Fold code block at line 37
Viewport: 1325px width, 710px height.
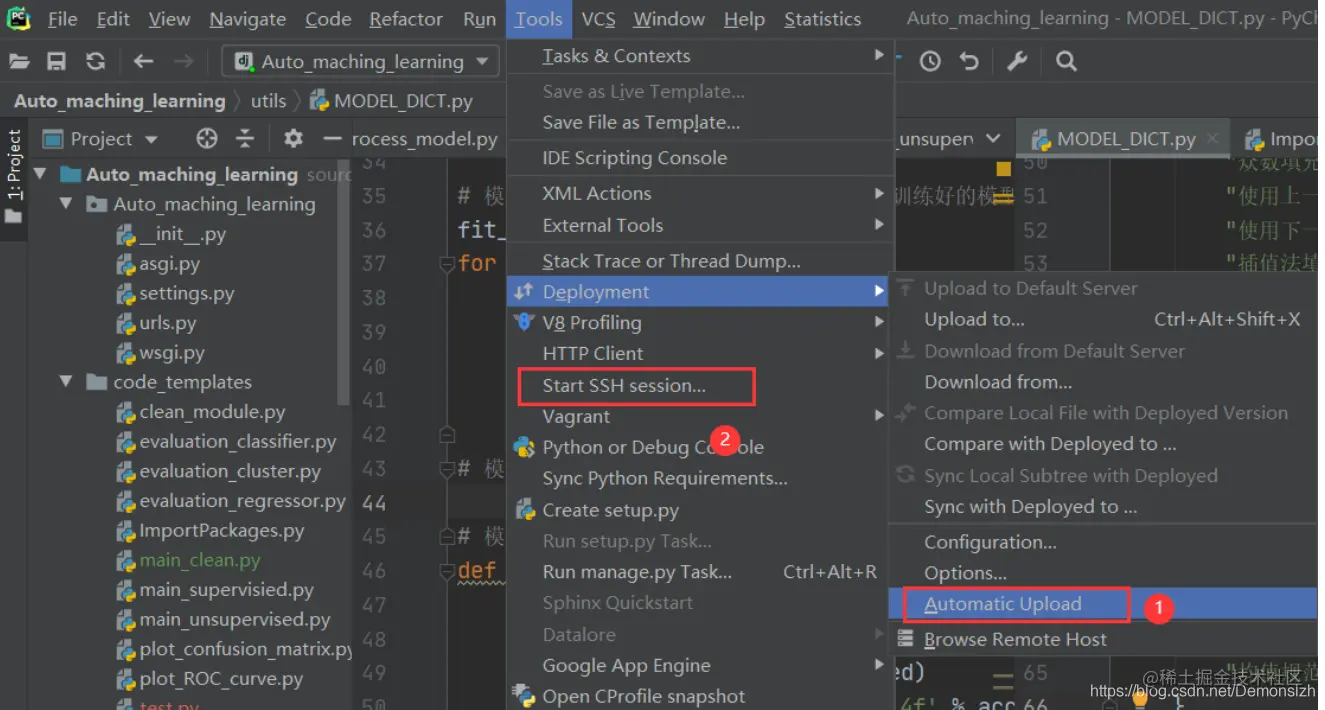[447, 264]
